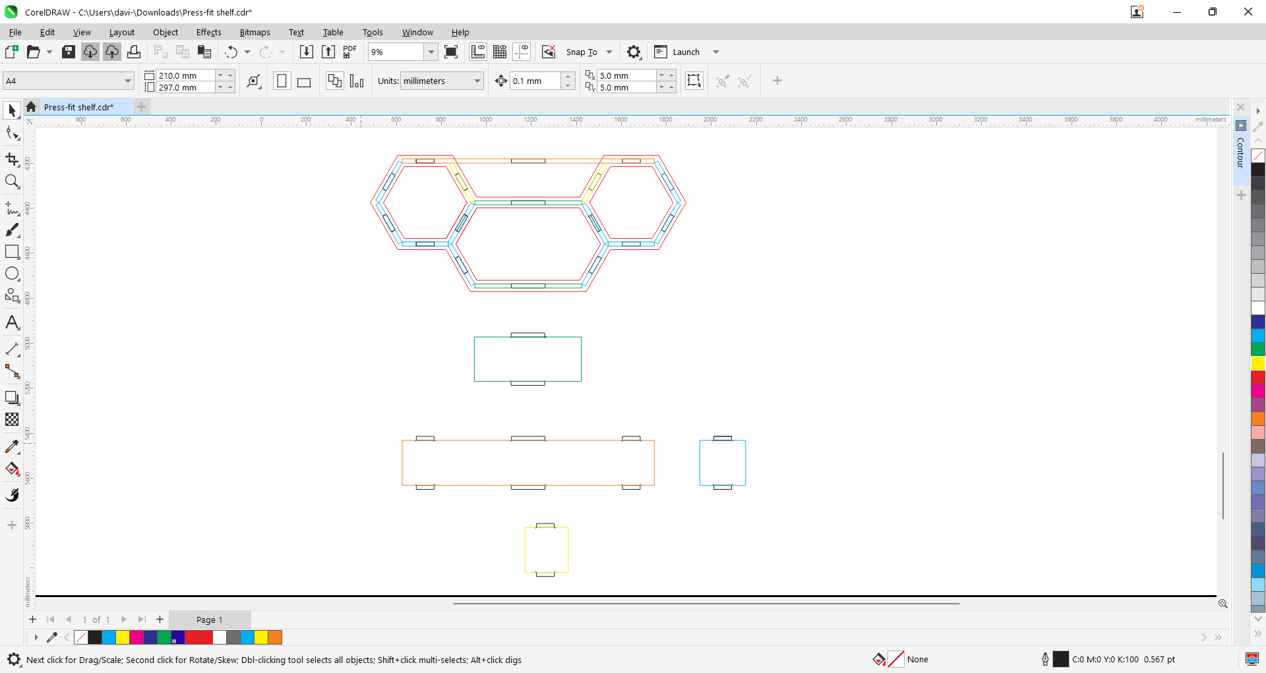This screenshot has width=1266, height=673.
Task: Open the Units millimeters dropdown
Action: (x=477, y=81)
